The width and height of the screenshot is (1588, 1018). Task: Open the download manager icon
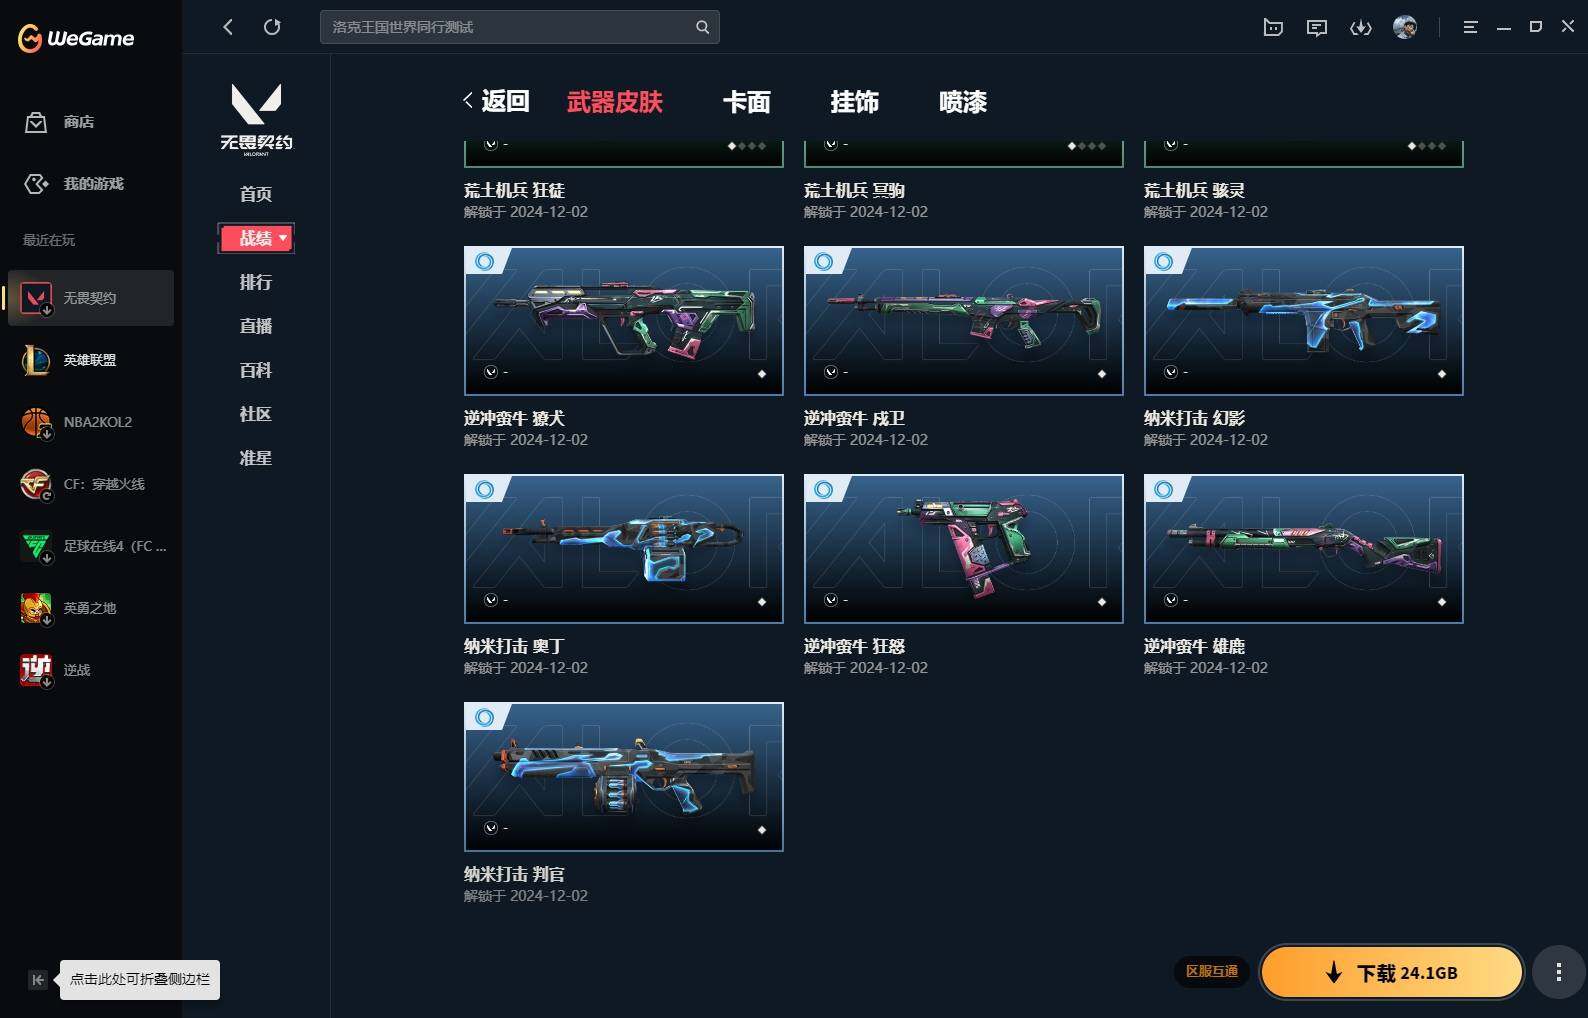[x=1361, y=27]
